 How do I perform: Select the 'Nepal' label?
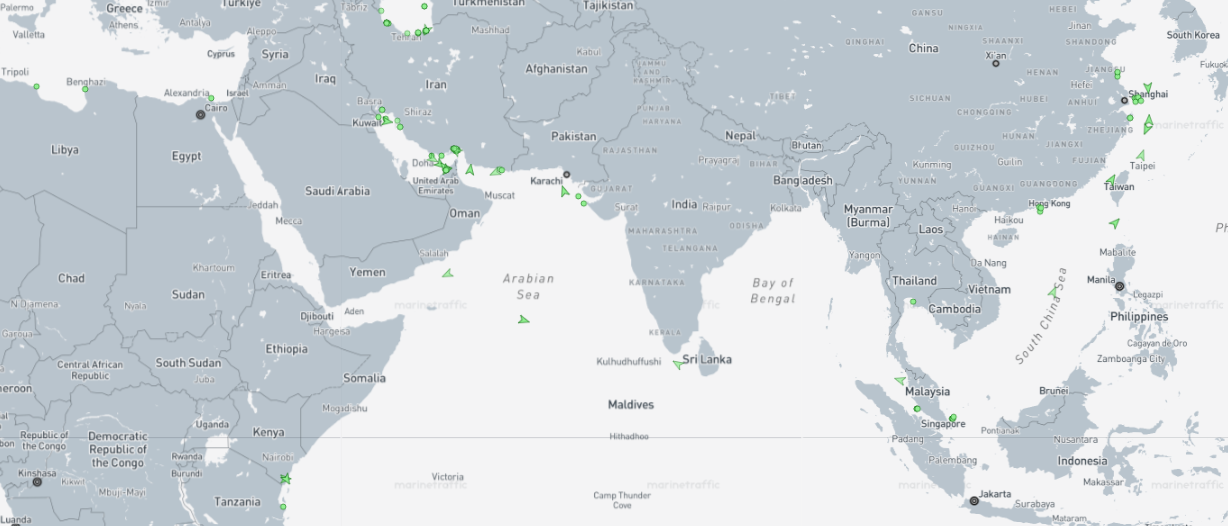pos(741,135)
